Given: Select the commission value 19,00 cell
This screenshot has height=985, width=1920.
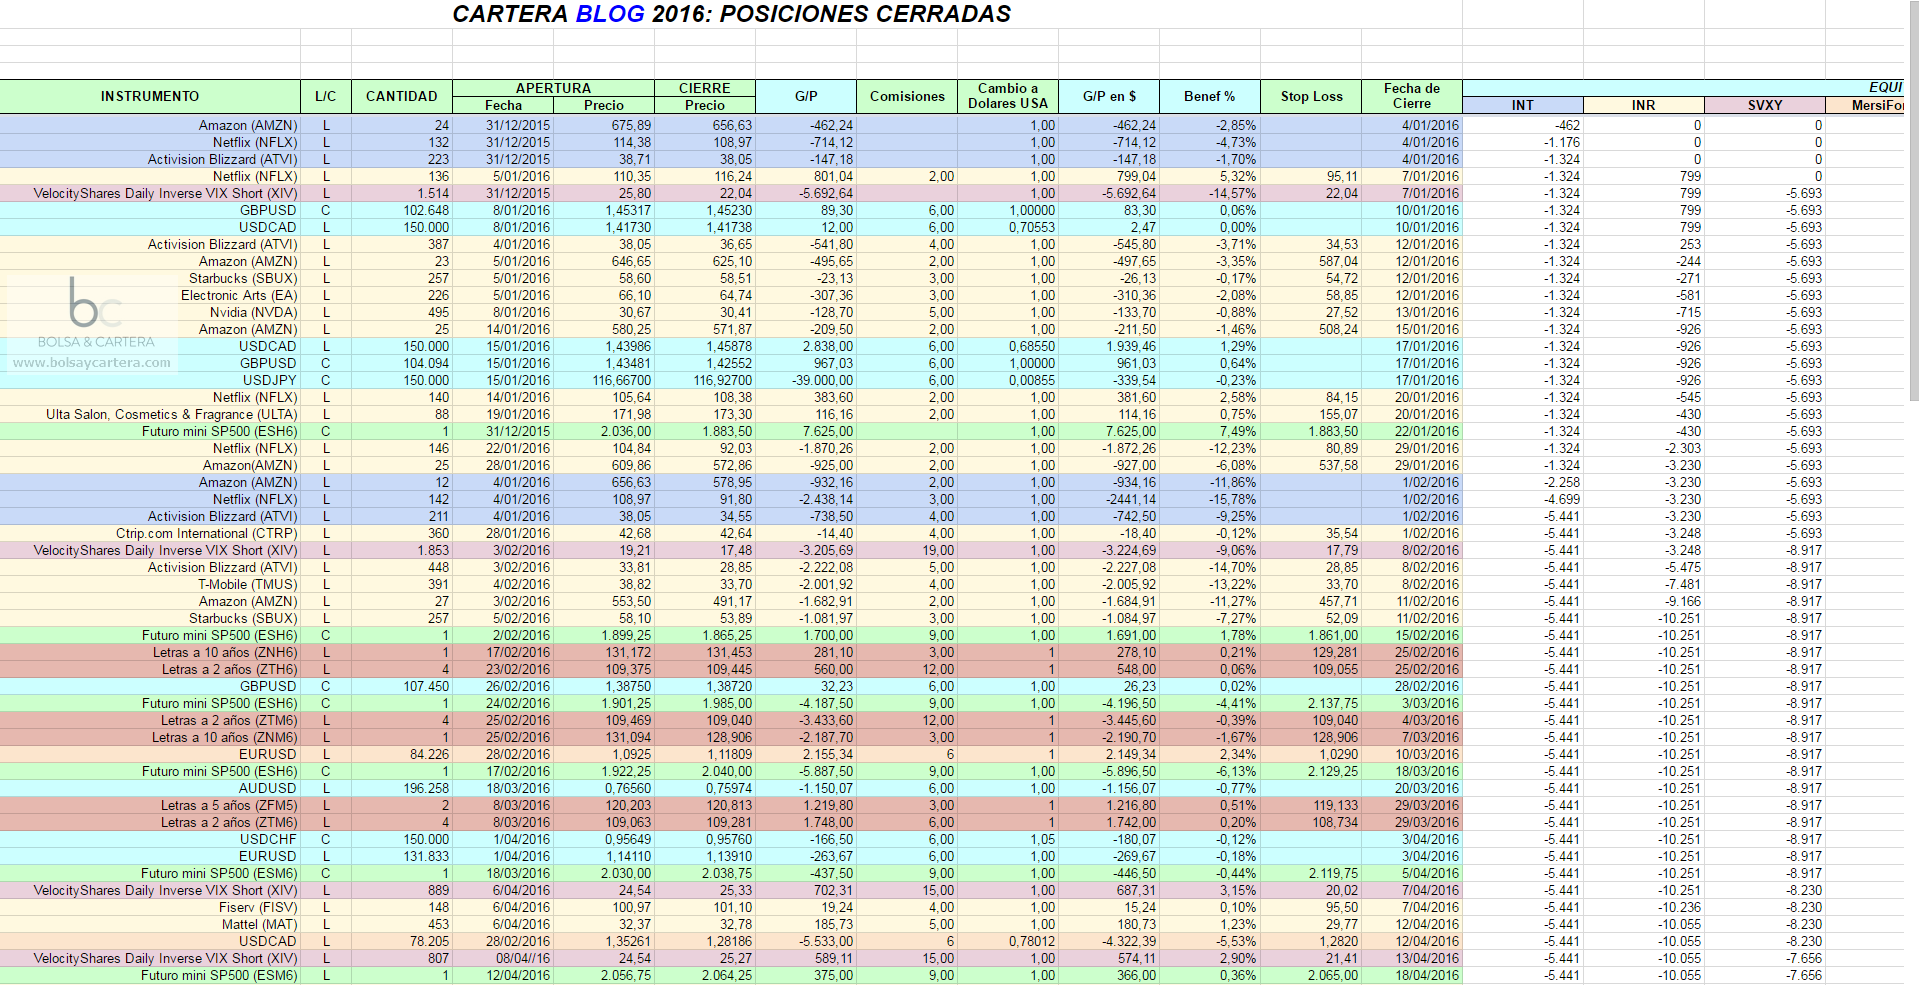Looking at the screenshot, I should point(907,550).
